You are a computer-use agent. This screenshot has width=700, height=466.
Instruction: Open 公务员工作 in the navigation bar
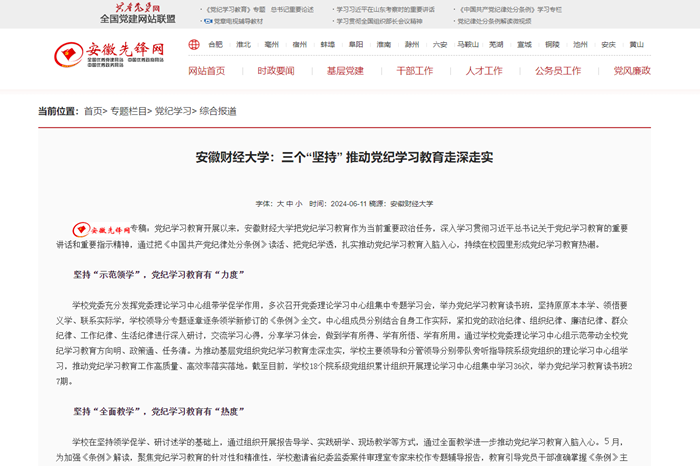click(x=558, y=71)
